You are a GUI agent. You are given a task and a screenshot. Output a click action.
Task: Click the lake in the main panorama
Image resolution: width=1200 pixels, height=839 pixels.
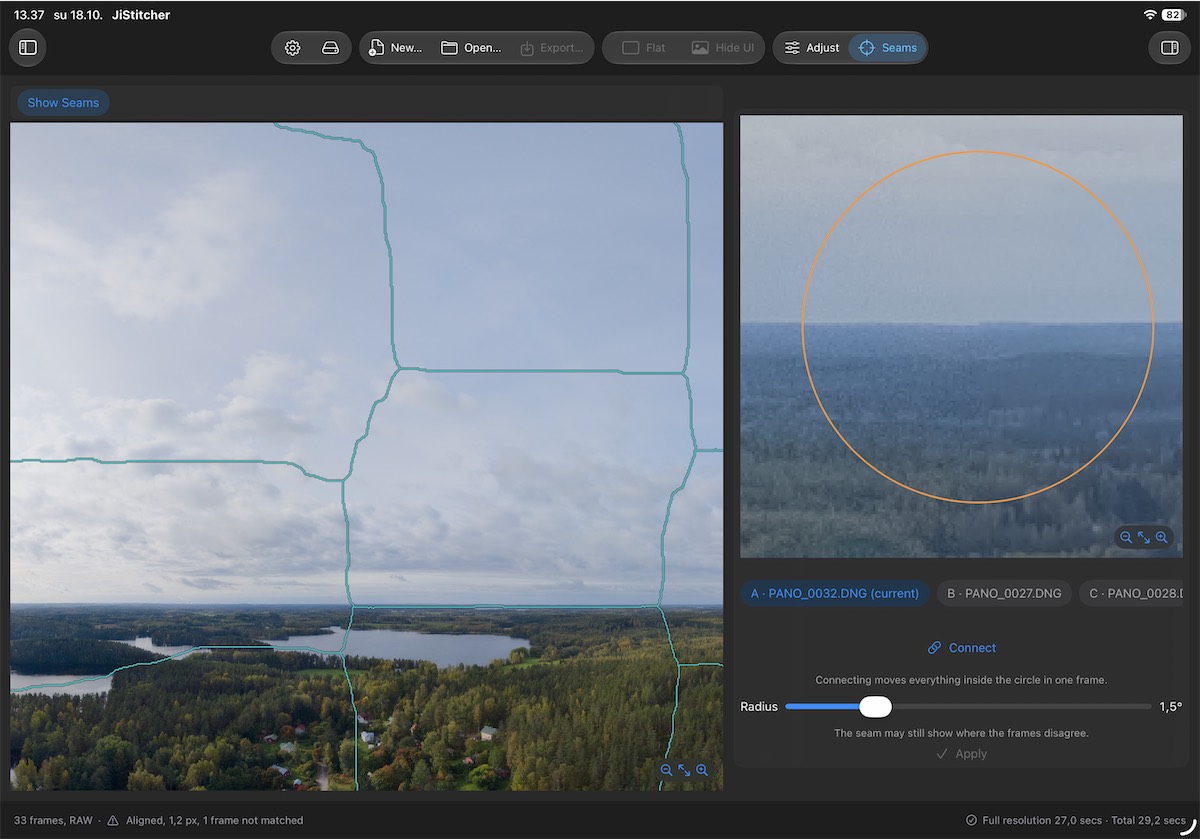click(x=400, y=646)
